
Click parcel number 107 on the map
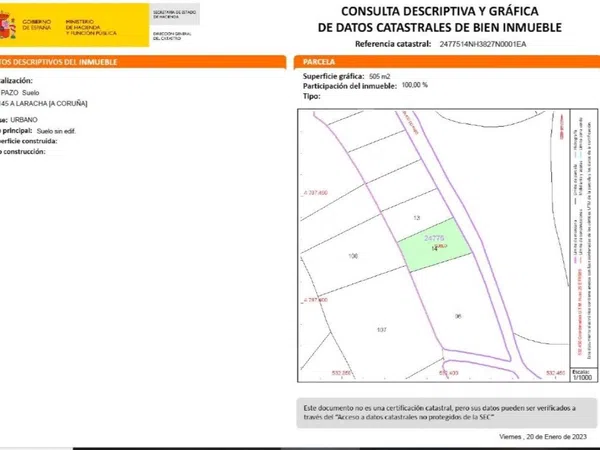click(x=381, y=329)
